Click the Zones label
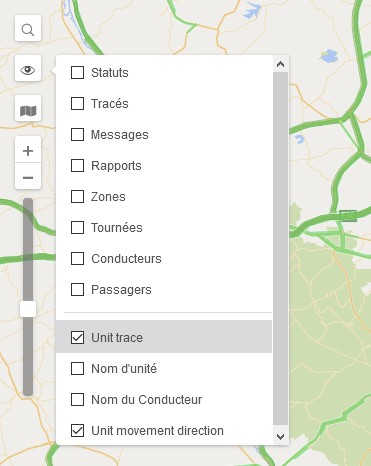371x466 pixels. coord(108,197)
